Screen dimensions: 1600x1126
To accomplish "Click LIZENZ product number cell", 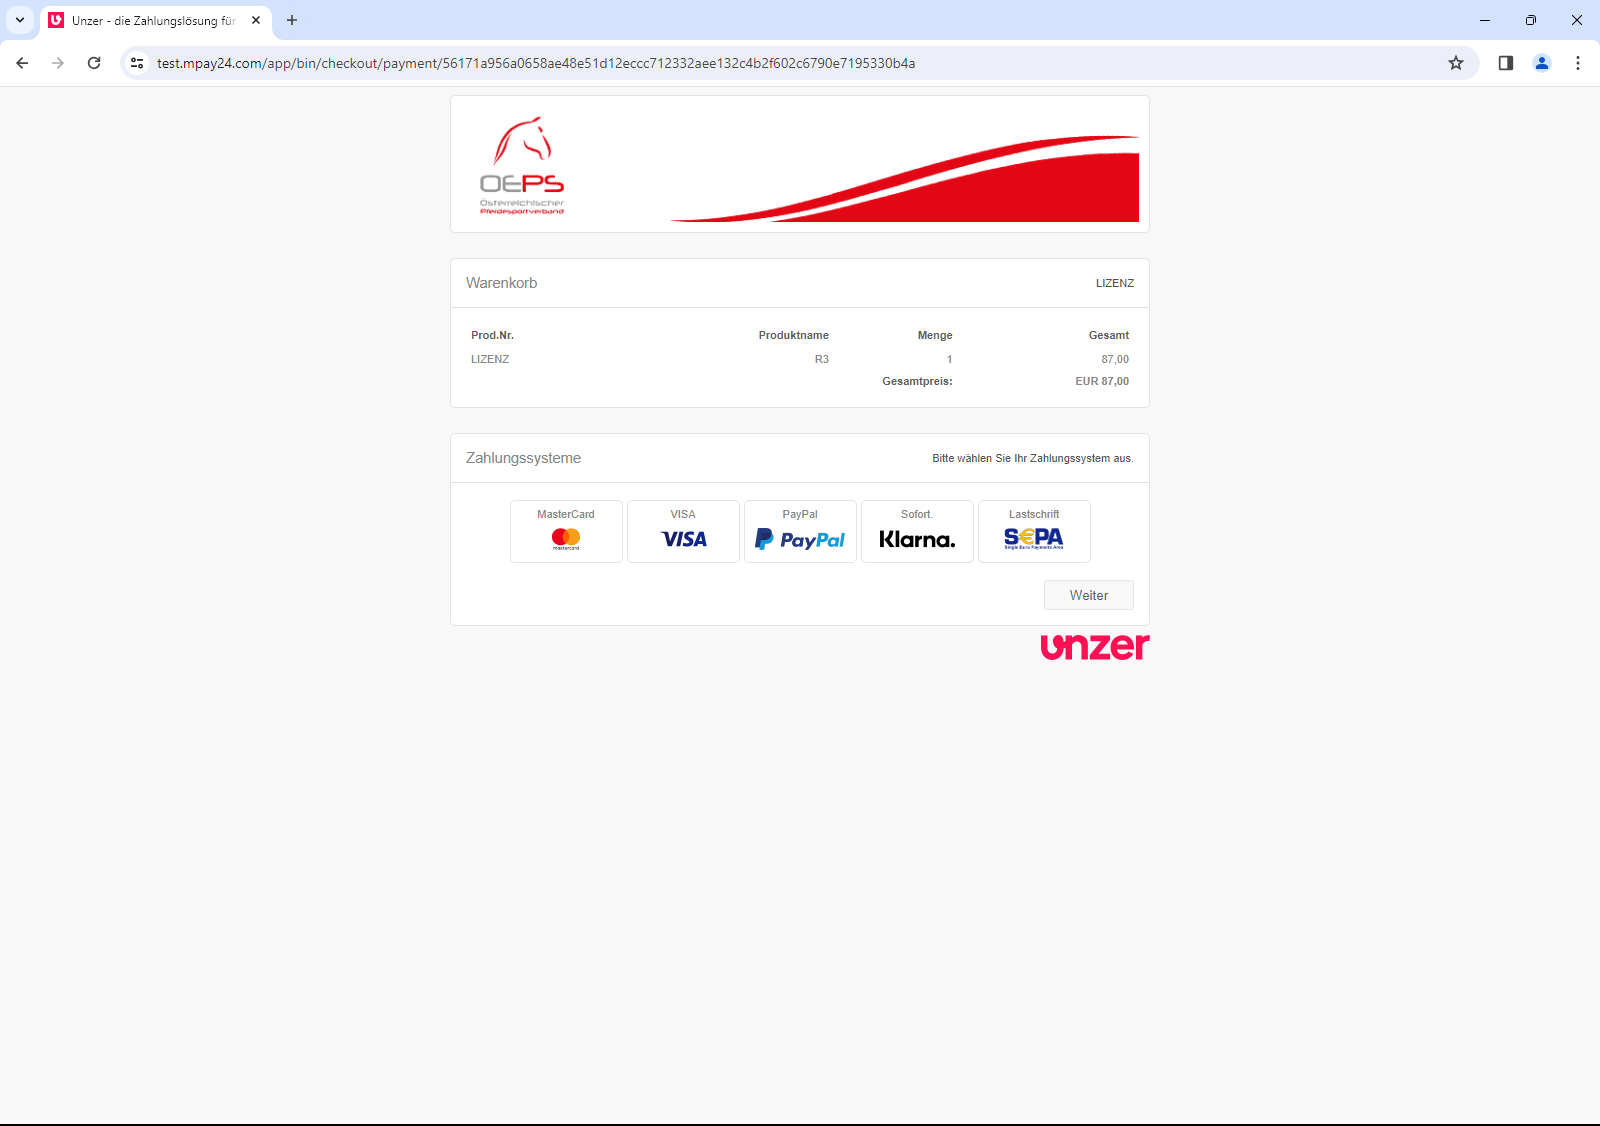I will [x=490, y=359].
